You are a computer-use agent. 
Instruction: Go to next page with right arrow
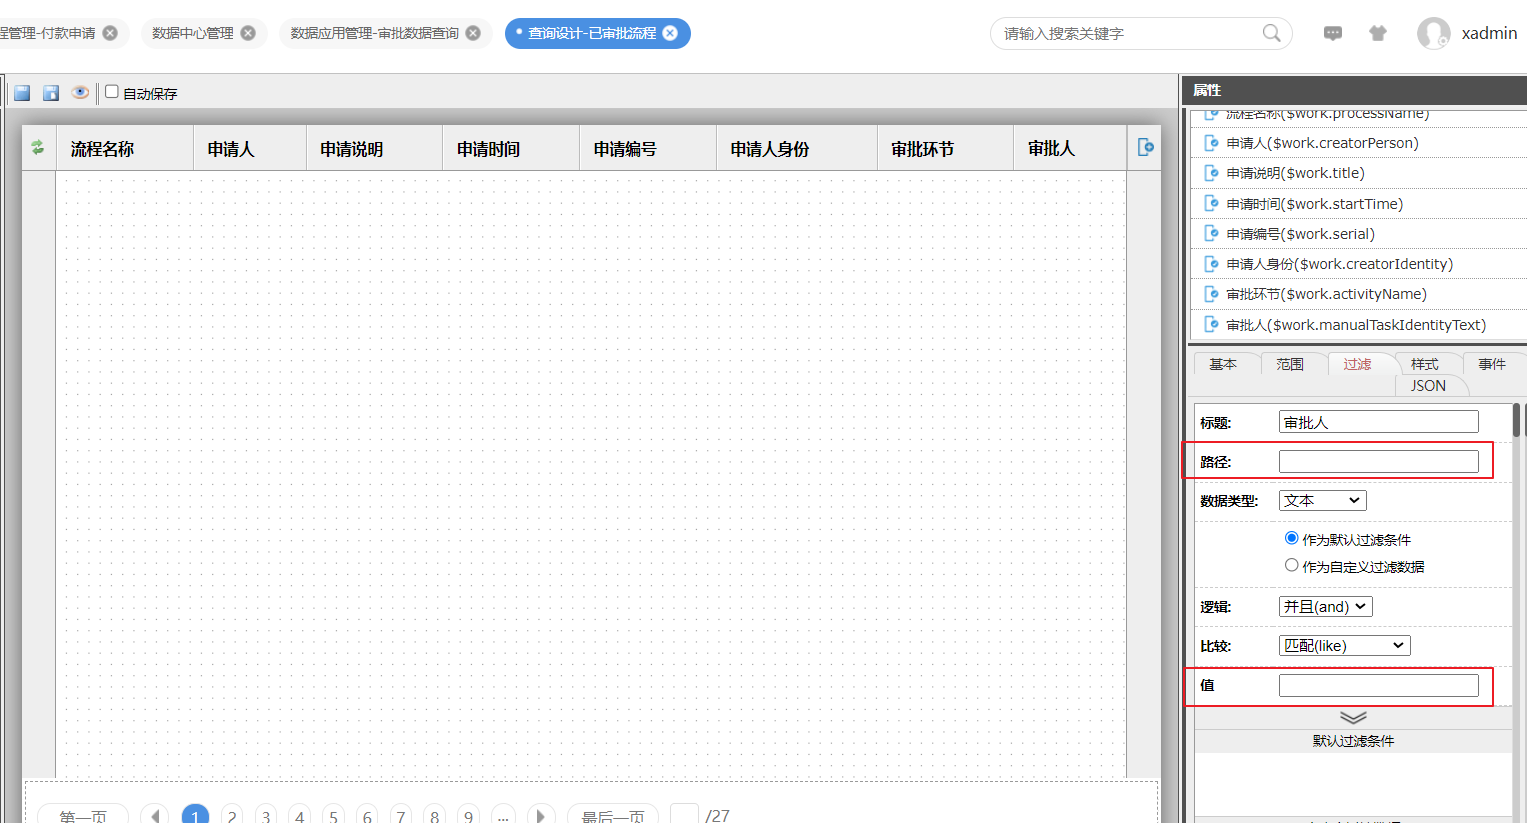pos(540,816)
